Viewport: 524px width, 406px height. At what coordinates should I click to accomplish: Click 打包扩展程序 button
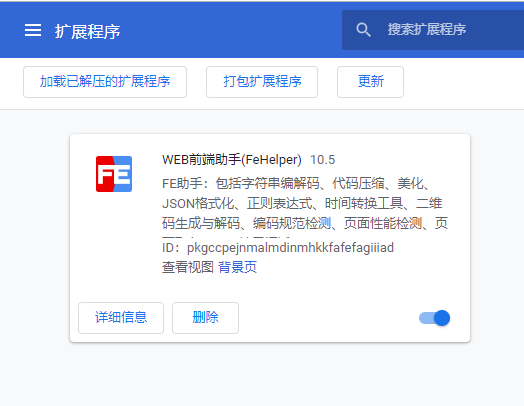(262, 82)
